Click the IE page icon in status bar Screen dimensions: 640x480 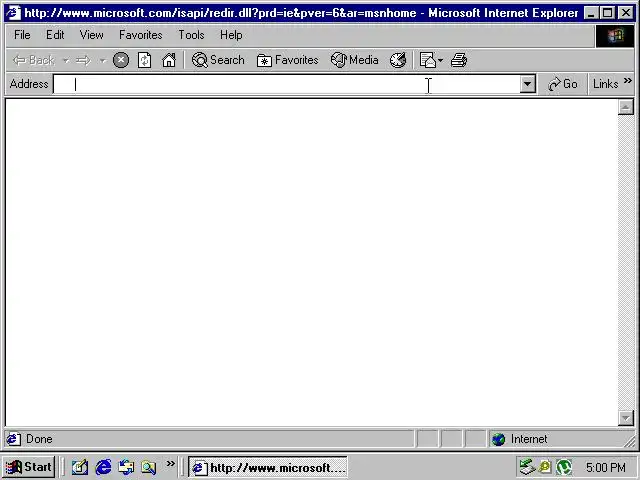[x=13, y=439]
